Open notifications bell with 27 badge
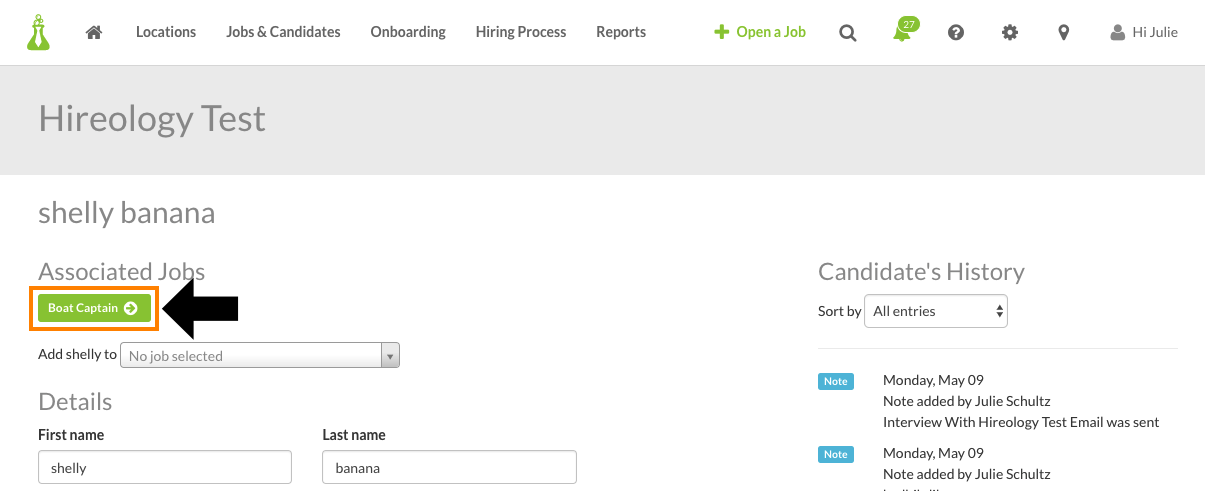The image size is (1205, 491). coord(904,30)
